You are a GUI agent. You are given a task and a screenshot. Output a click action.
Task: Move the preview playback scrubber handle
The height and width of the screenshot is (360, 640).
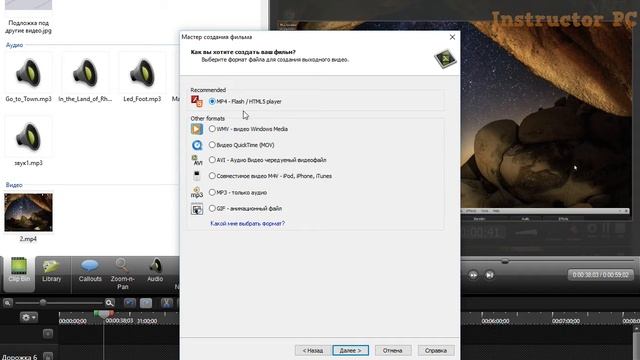tap(505, 261)
